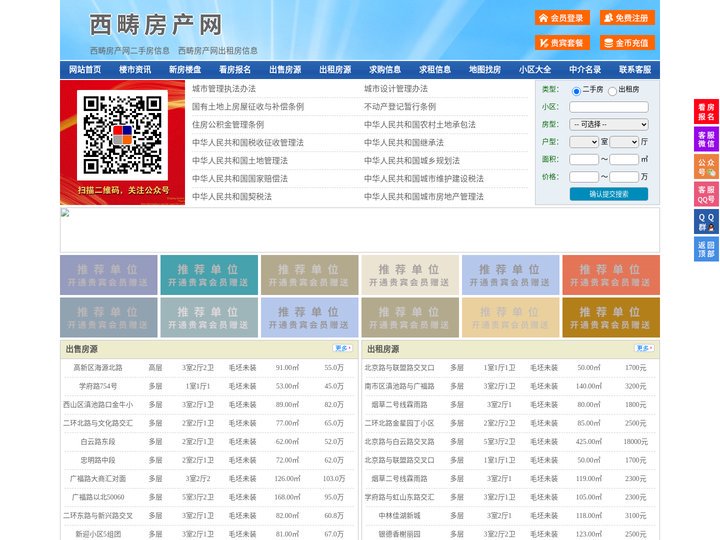Open the 求购信息 navigation item
The image size is (720, 540).
(x=385, y=69)
